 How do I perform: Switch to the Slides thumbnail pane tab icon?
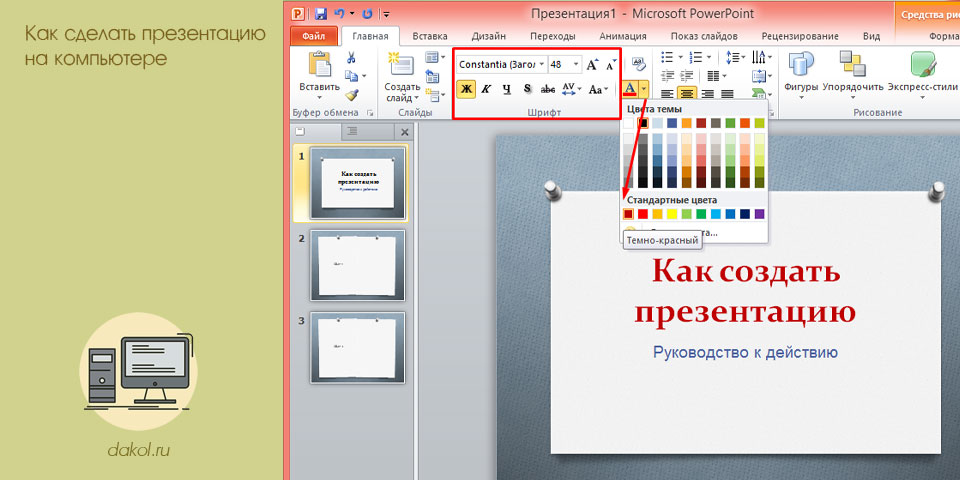[x=301, y=131]
